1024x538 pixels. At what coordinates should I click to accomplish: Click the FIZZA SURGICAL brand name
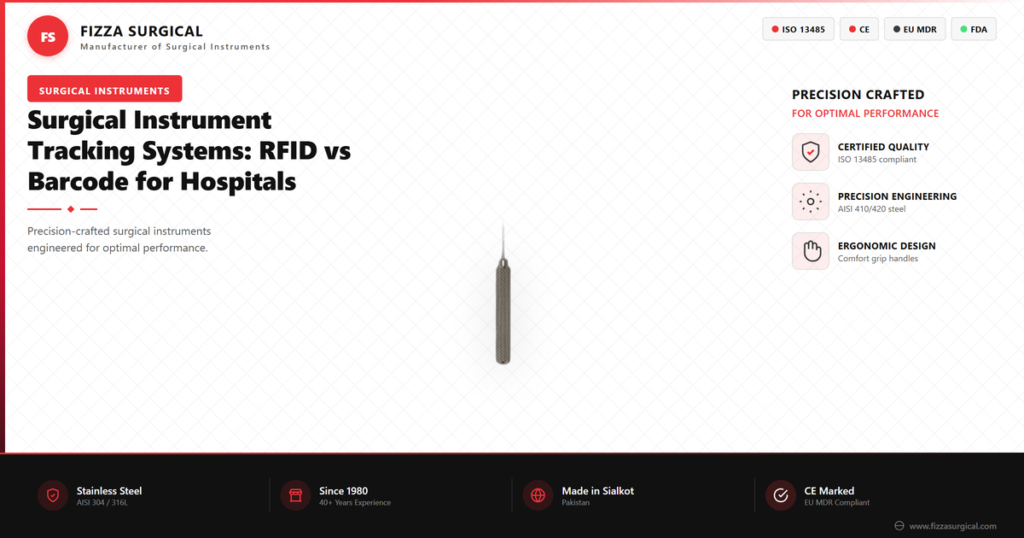point(142,31)
